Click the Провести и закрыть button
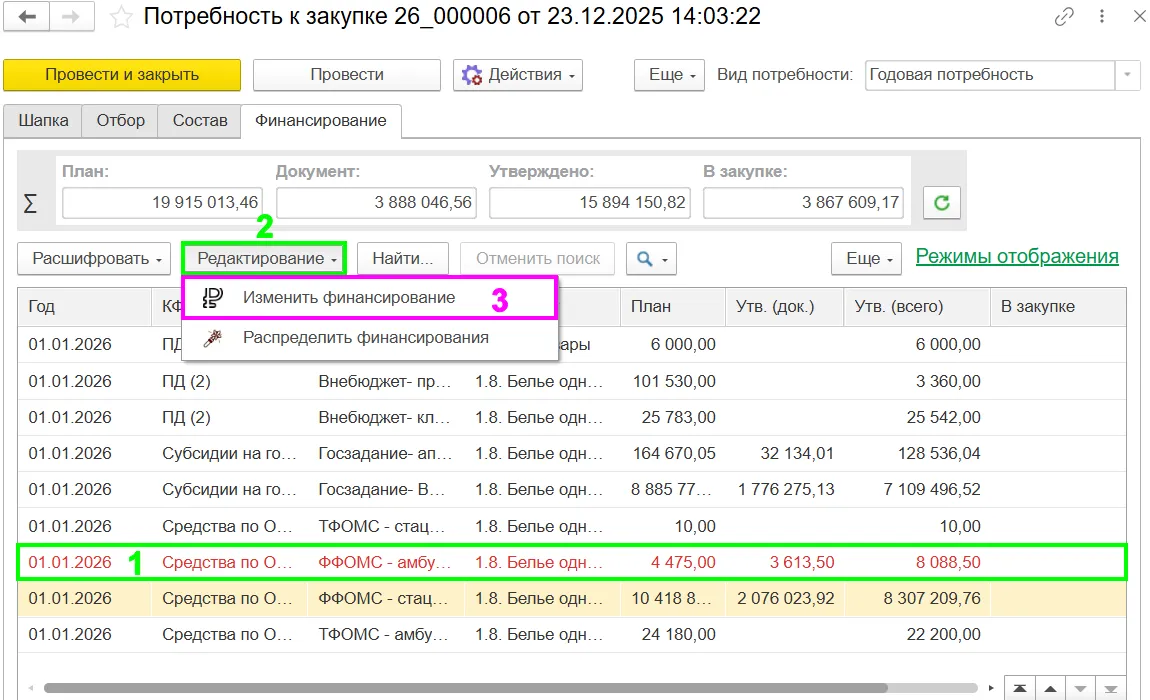The image size is (1150, 700). (x=122, y=75)
